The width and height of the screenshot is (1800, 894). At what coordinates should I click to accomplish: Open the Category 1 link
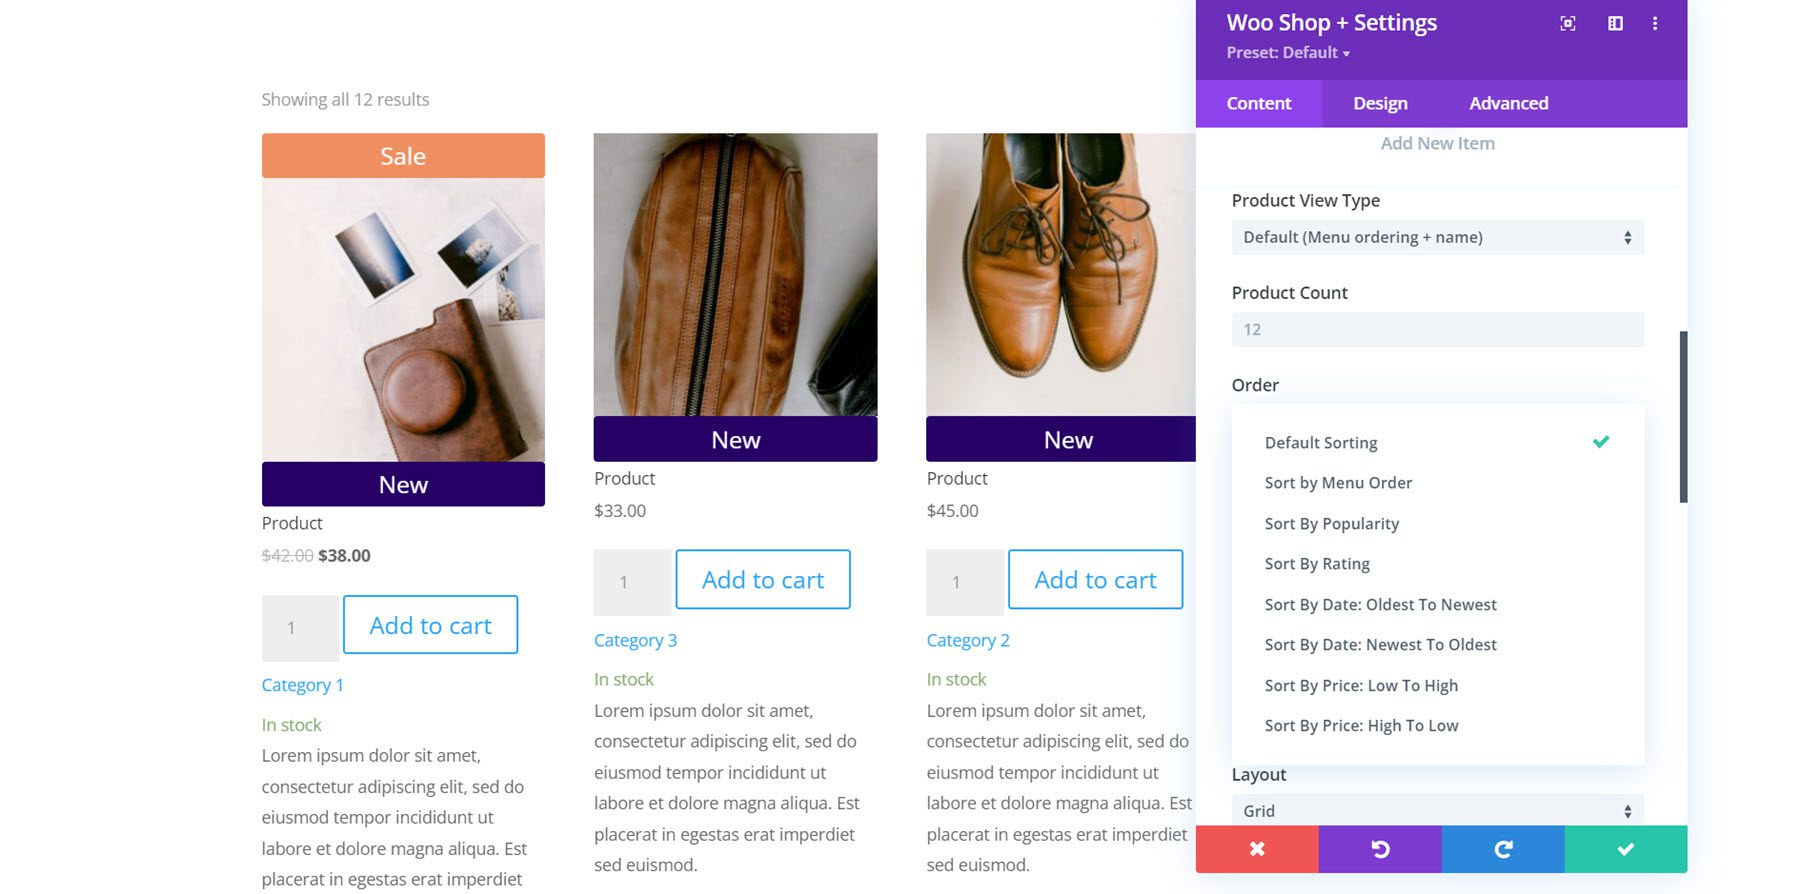coord(302,684)
